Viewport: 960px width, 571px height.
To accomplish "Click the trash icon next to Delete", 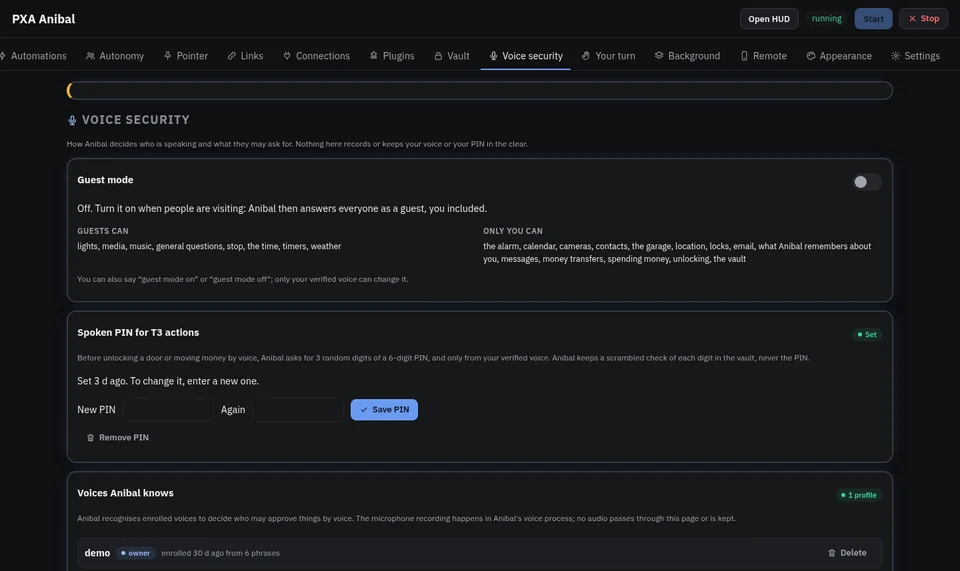I will pos(831,553).
